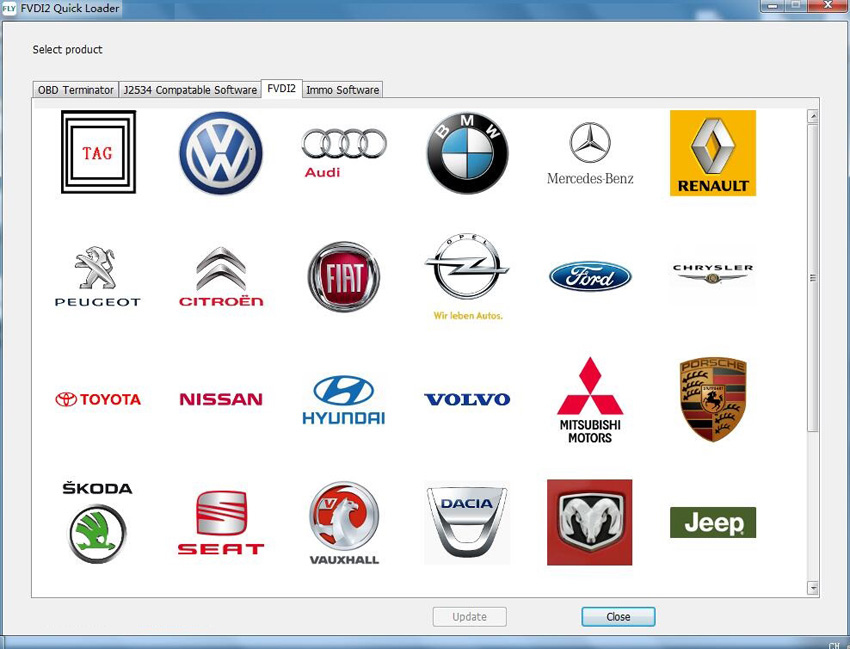850x649 pixels.
Task: Click the scrollbar down arrow
Action: click(x=813, y=588)
